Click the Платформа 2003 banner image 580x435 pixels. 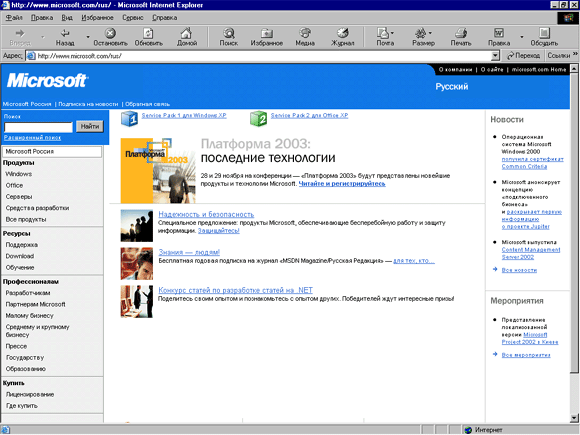(x=158, y=171)
